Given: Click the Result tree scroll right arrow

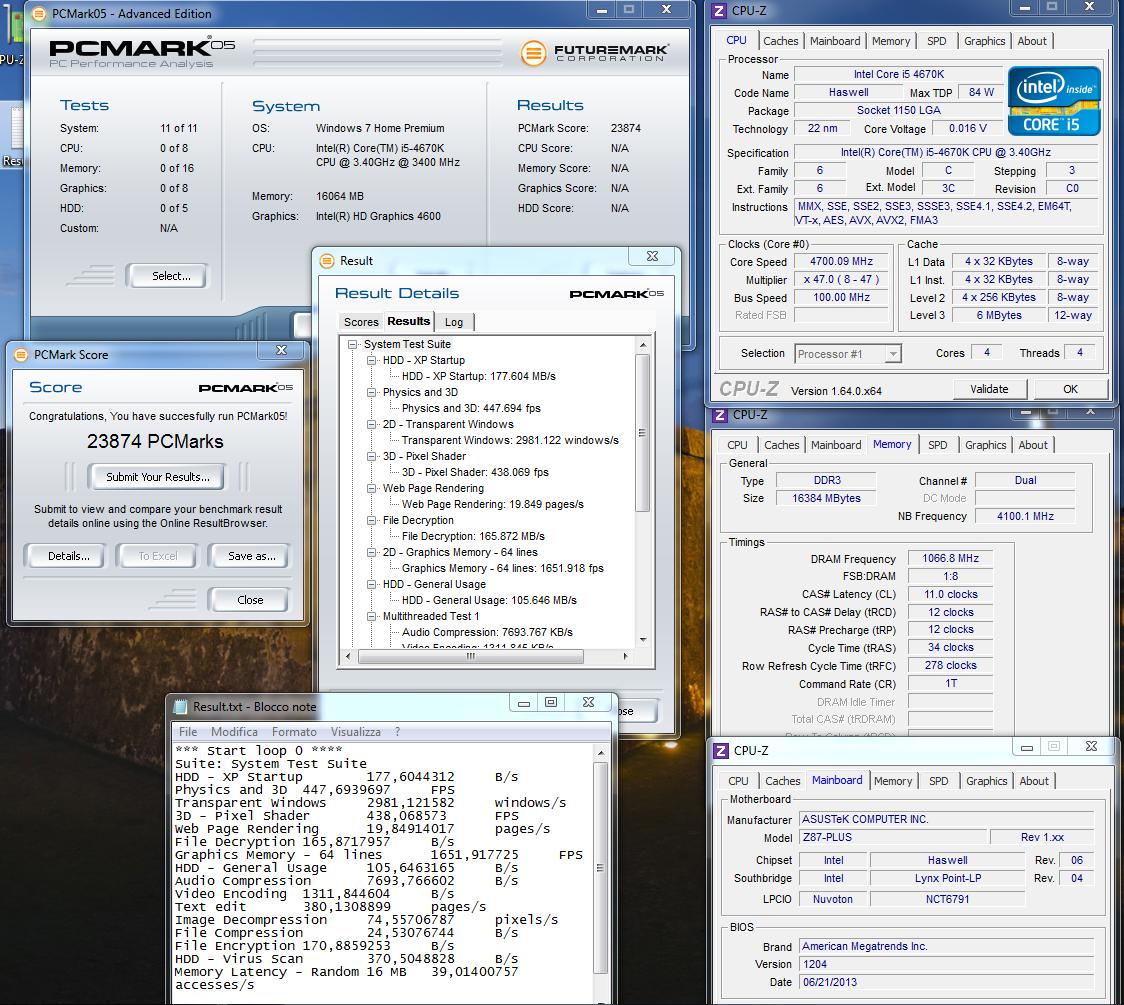Looking at the screenshot, I should (625, 656).
